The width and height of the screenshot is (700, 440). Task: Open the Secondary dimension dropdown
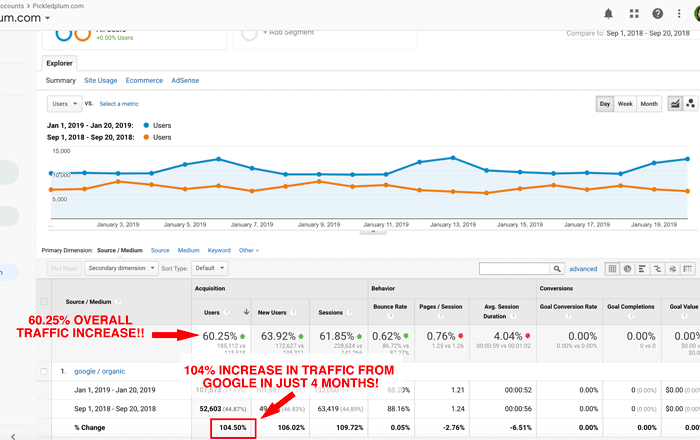[x=121, y=268]
